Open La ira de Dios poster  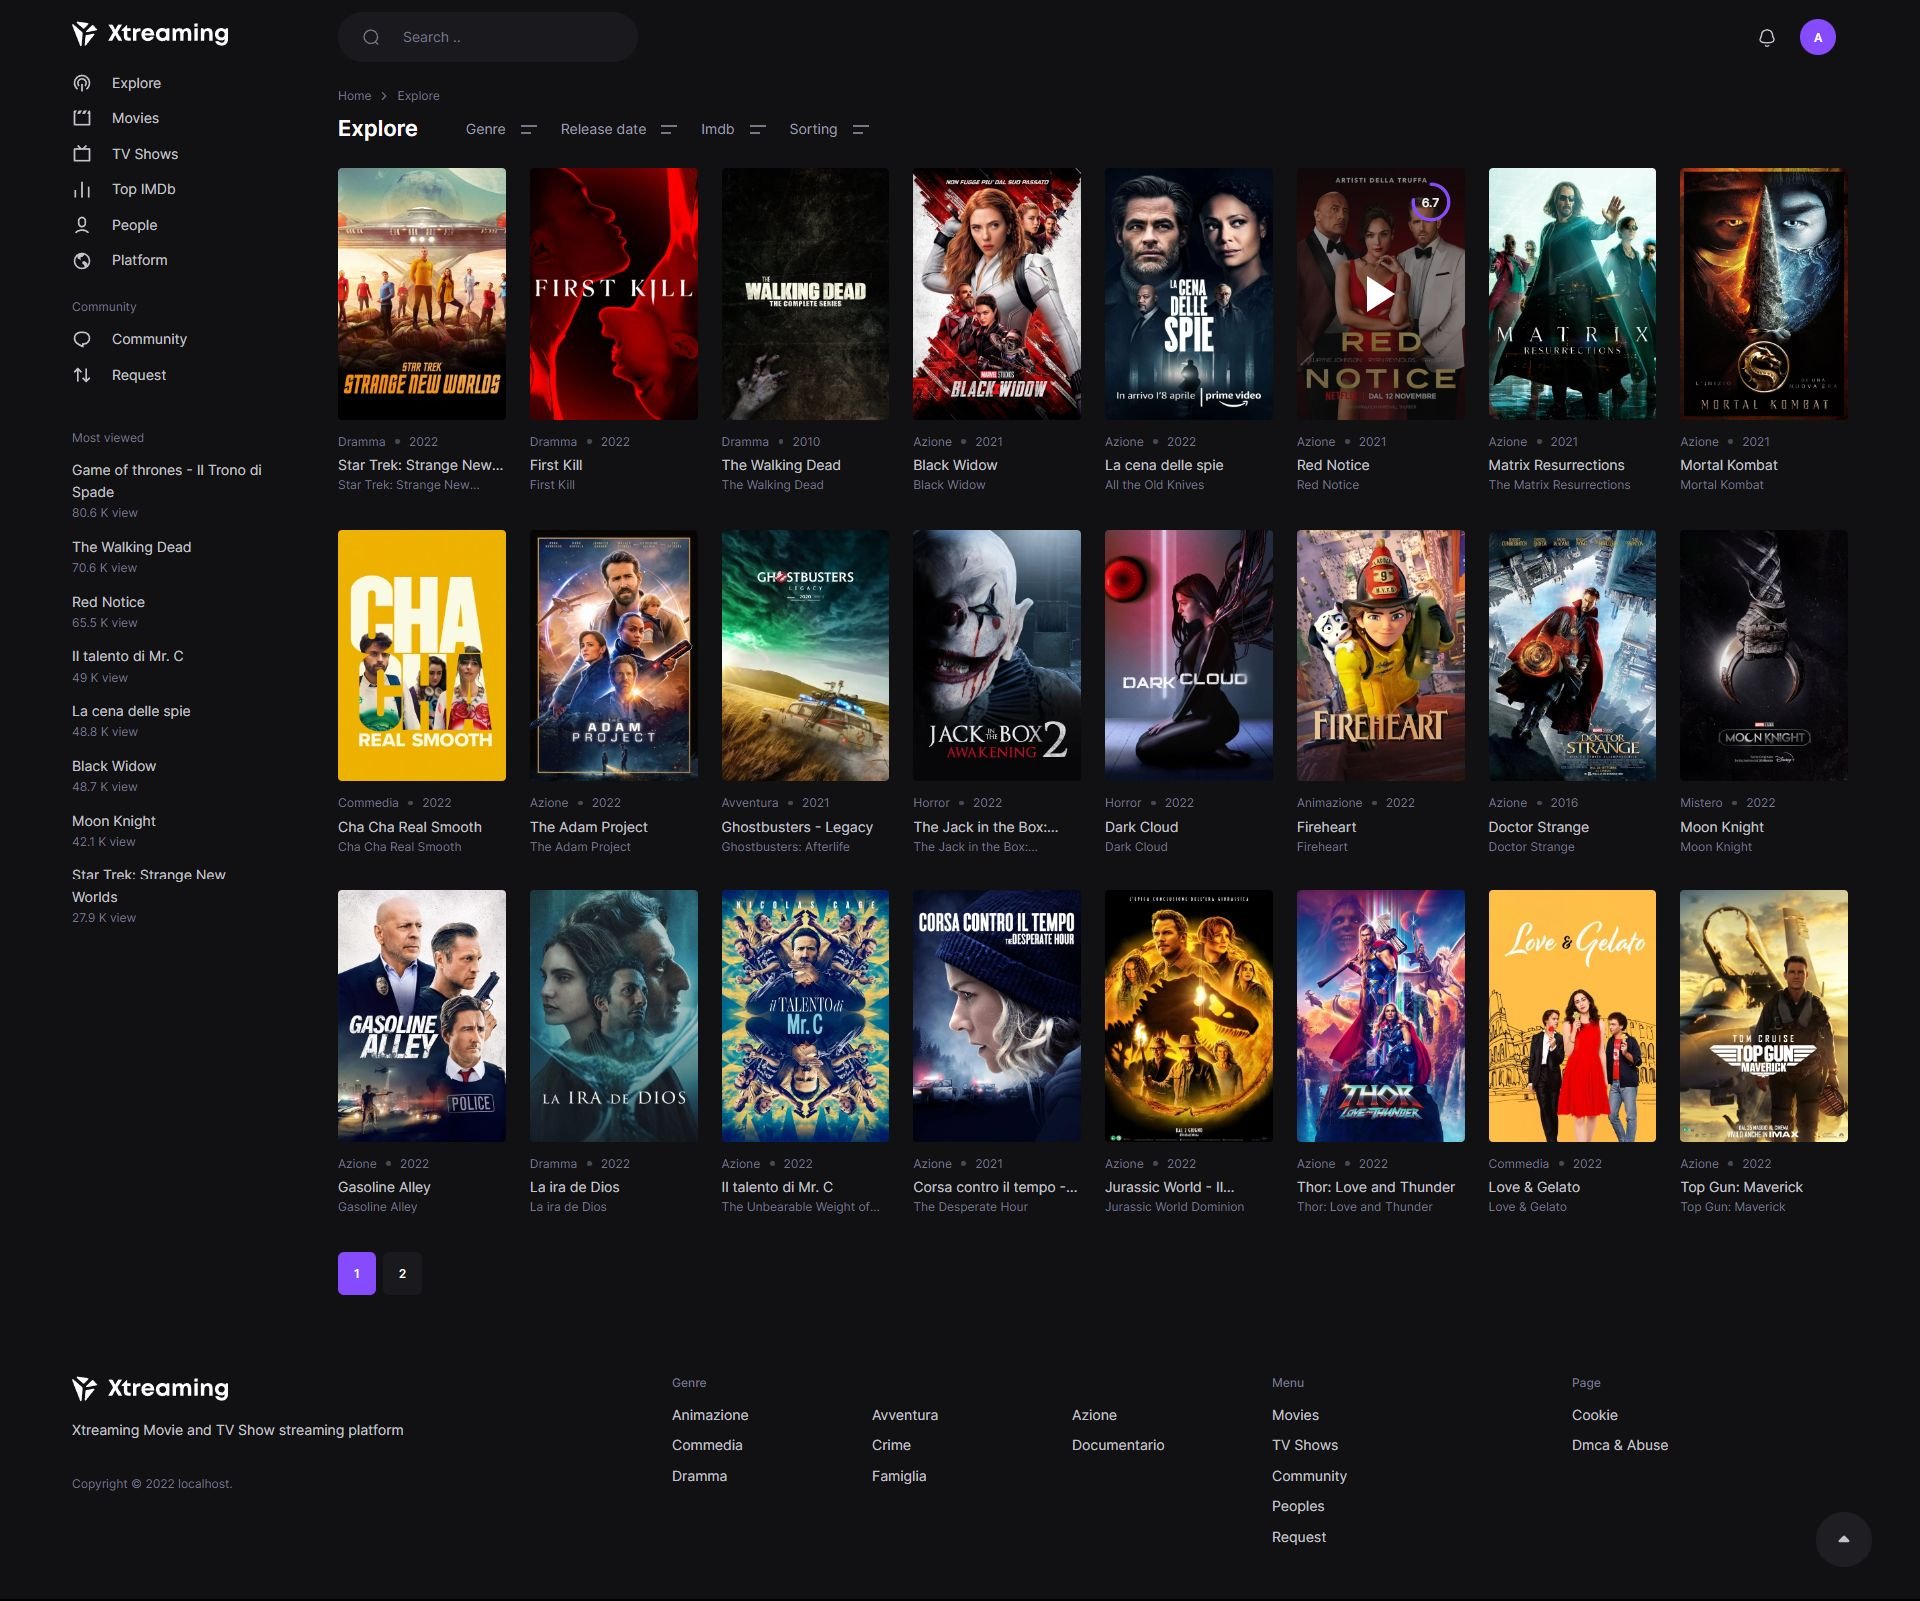pyautogui.click(x=613, y=1016)
